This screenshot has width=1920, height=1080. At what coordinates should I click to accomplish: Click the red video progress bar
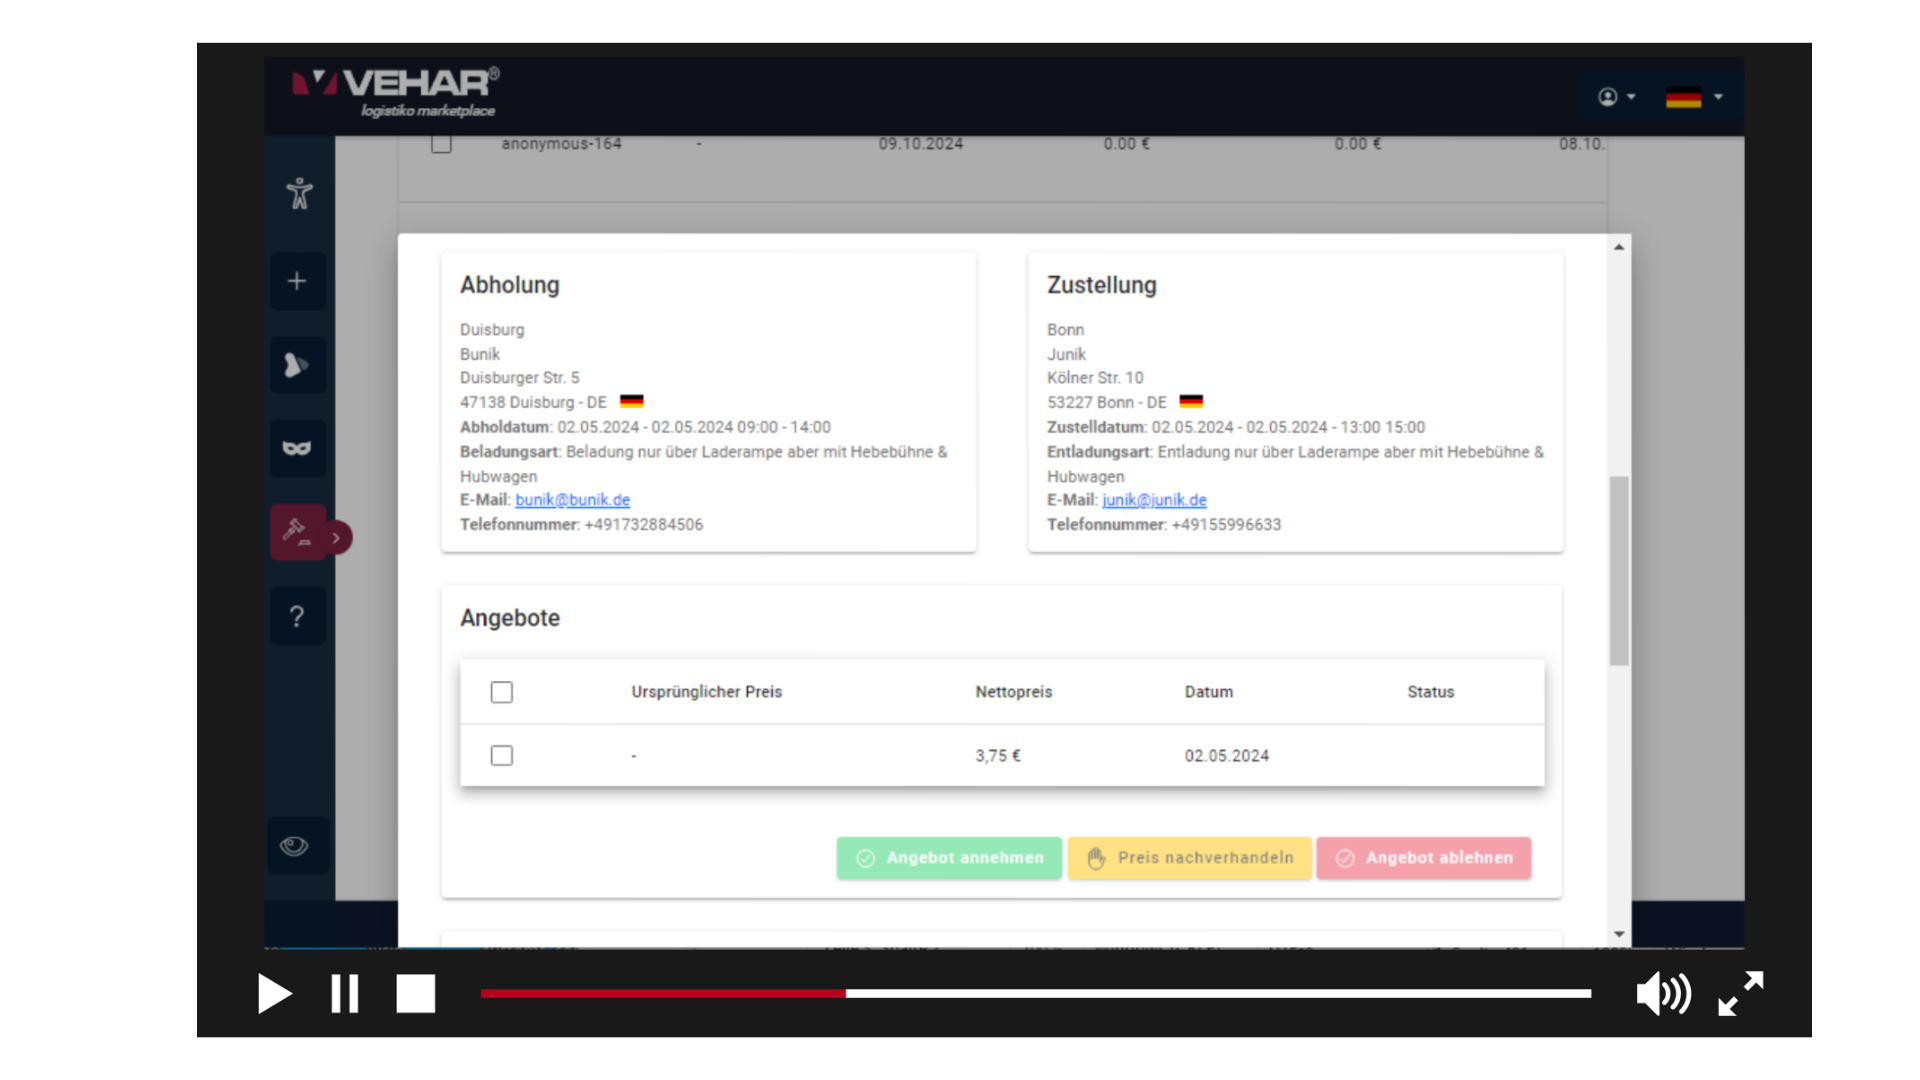click(662, 993)
